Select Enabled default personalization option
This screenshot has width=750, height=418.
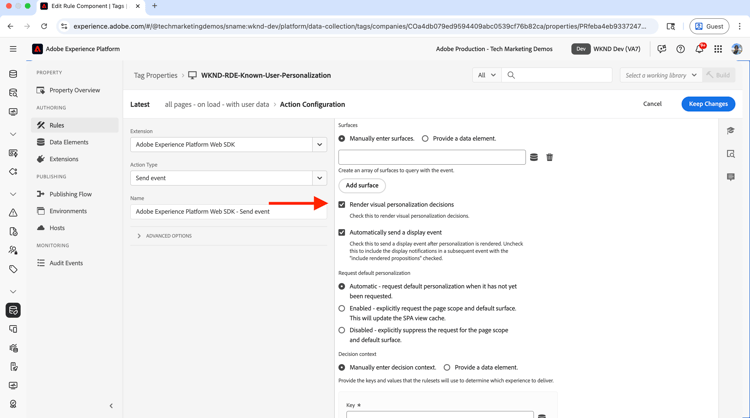(x=342, y=308)
